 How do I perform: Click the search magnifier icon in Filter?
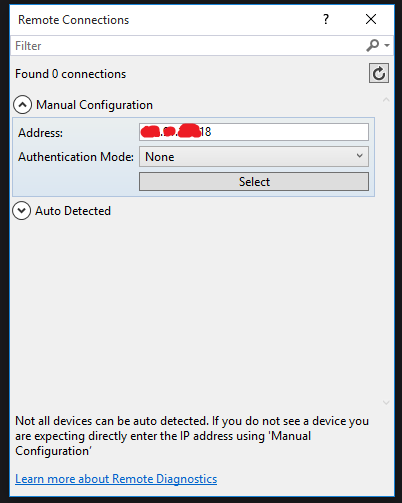click(x=372, y=45)
